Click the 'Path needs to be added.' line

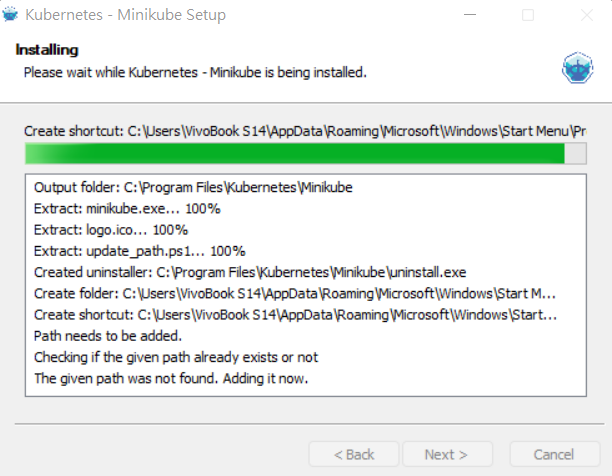(106, 335)
